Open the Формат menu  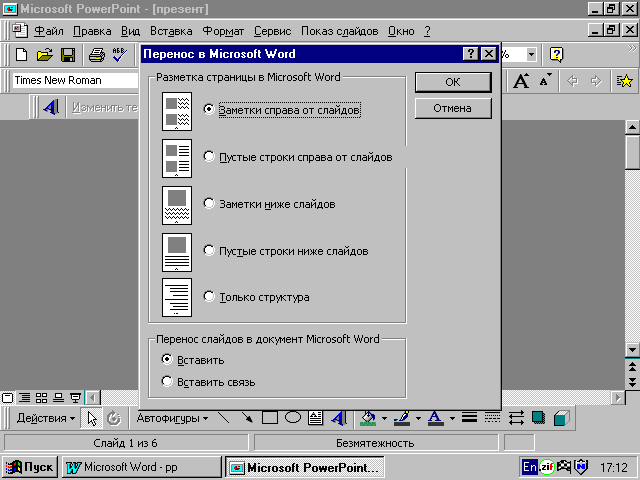pyautogui.click(x=223, y=31)
